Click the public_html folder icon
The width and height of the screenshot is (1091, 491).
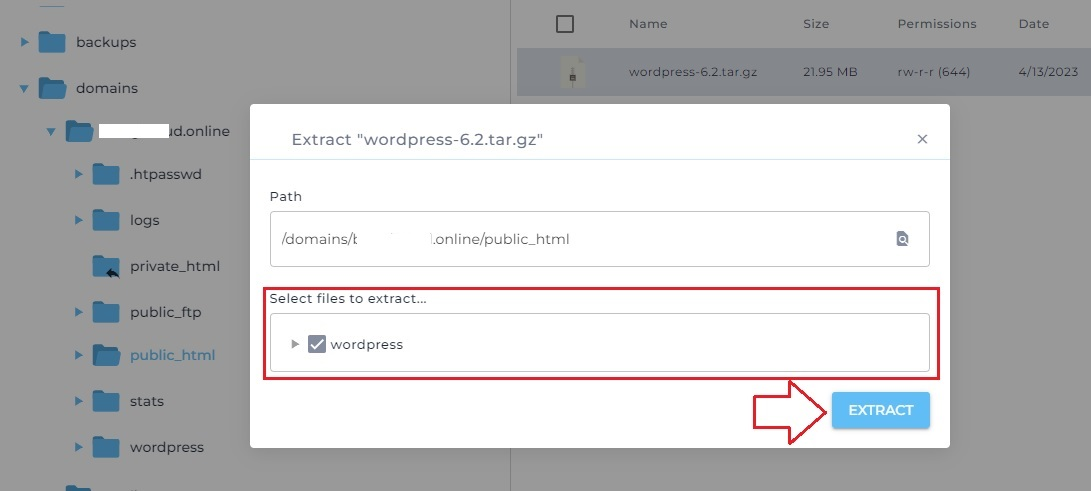[x=106, y=355]
